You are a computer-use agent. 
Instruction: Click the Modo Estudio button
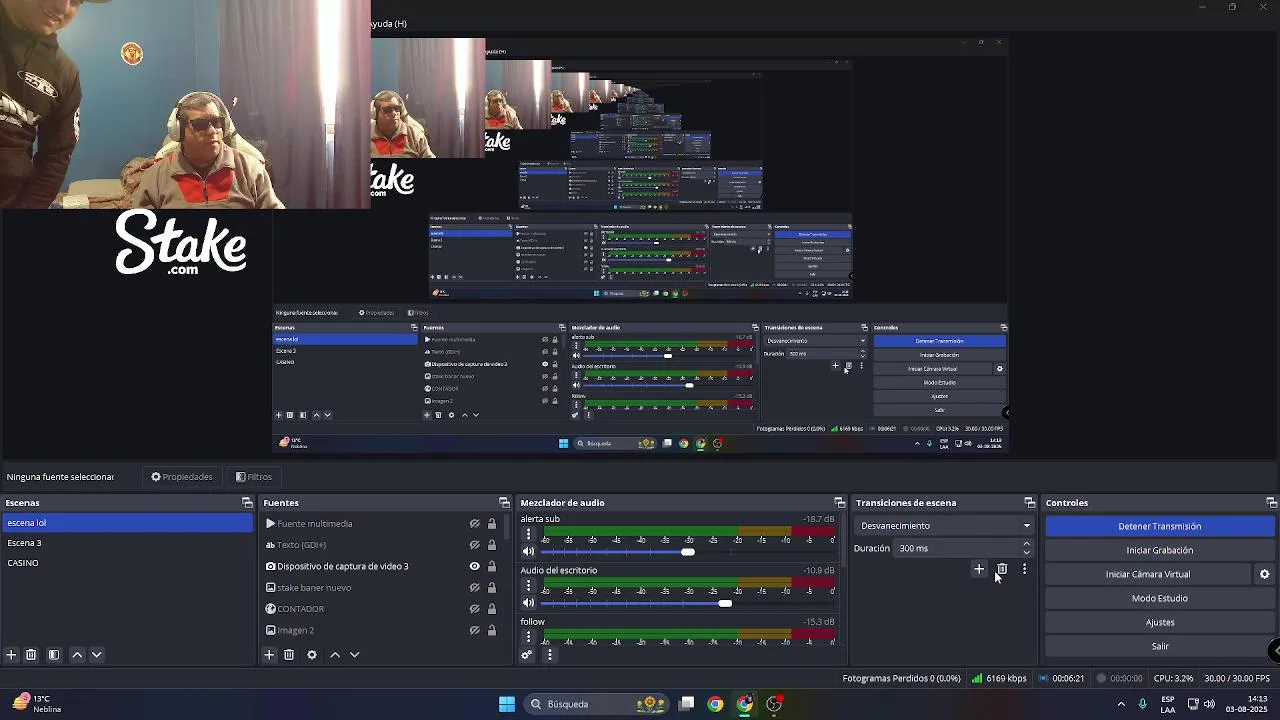click(1160, 598)
